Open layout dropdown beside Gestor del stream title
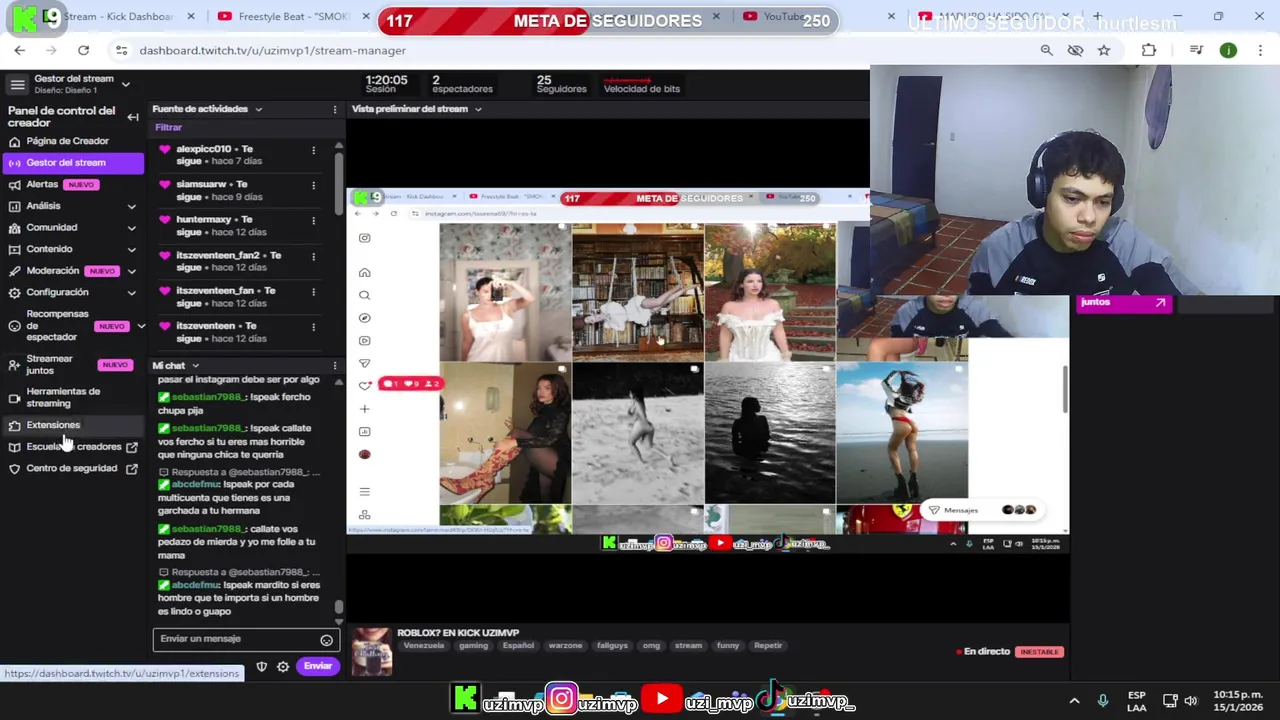Screen dimensions: 1280x720 tap(126, 84)
